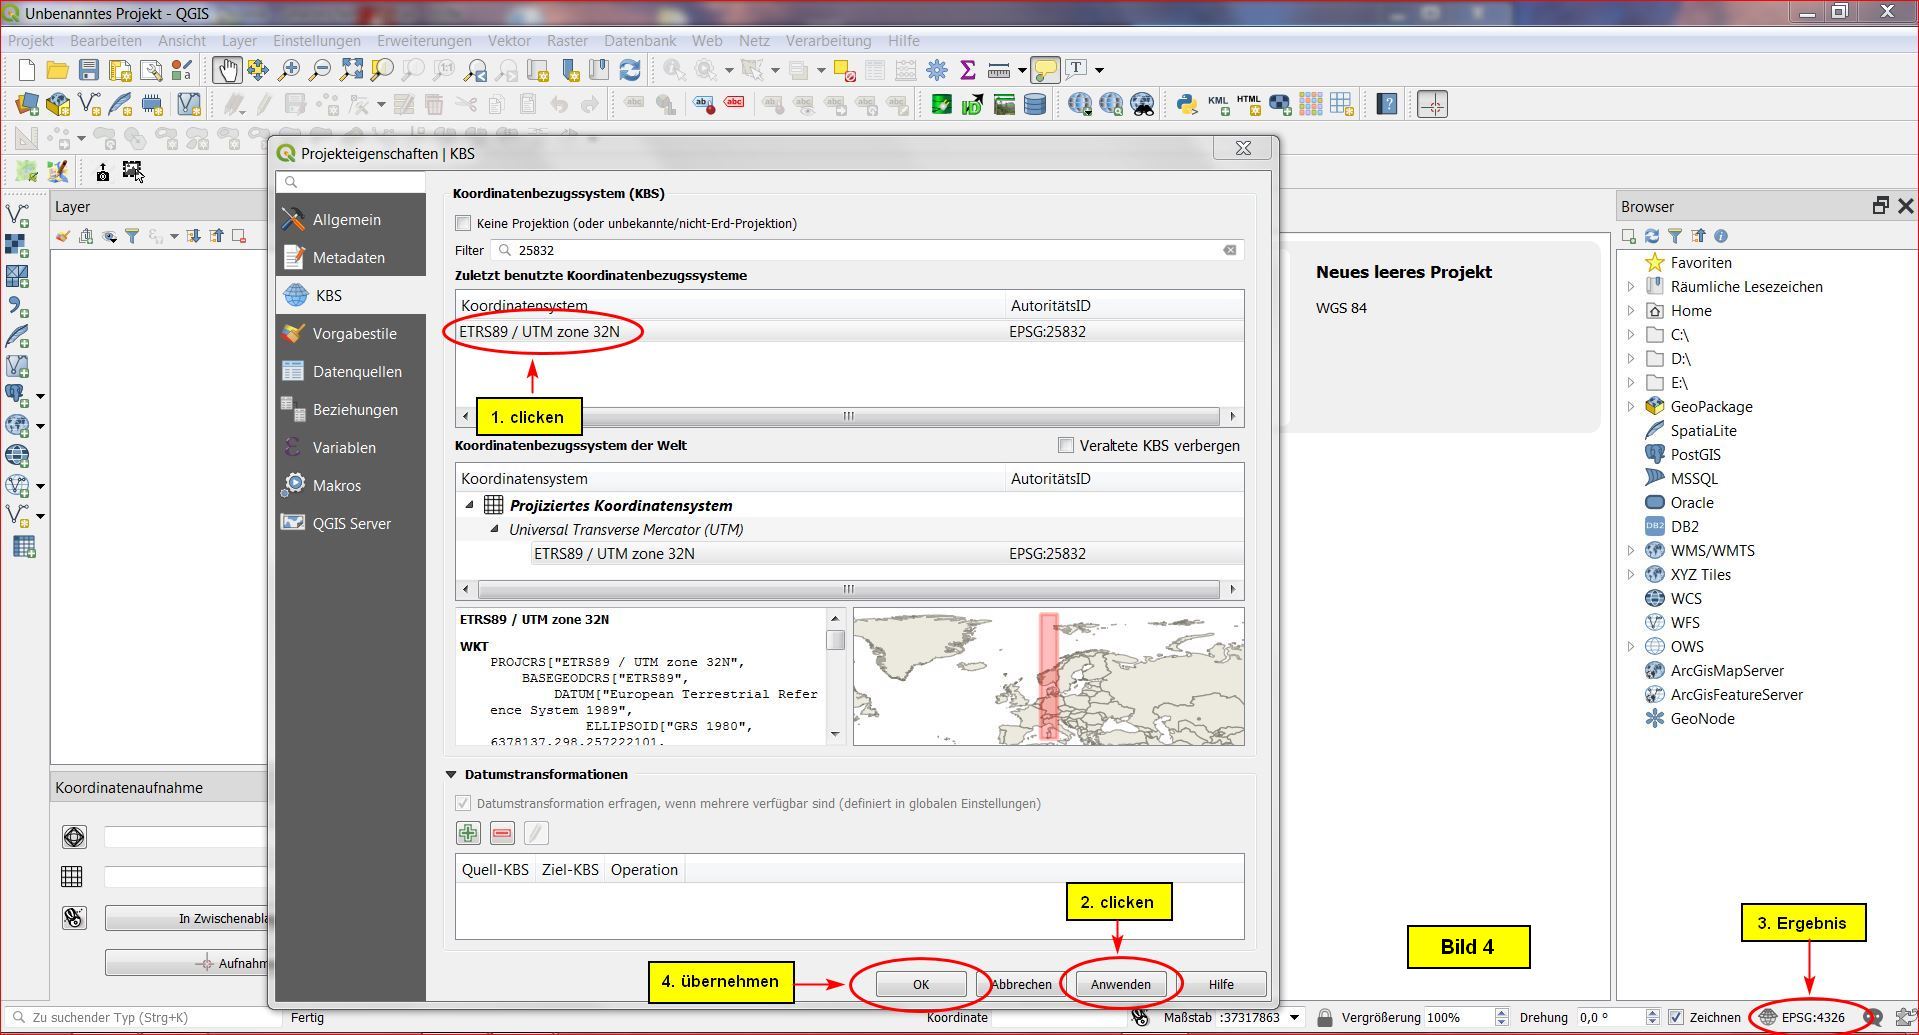
Task: Toggle Veraltete KBS verbergen checkbox
Action: pos(1066,445)
